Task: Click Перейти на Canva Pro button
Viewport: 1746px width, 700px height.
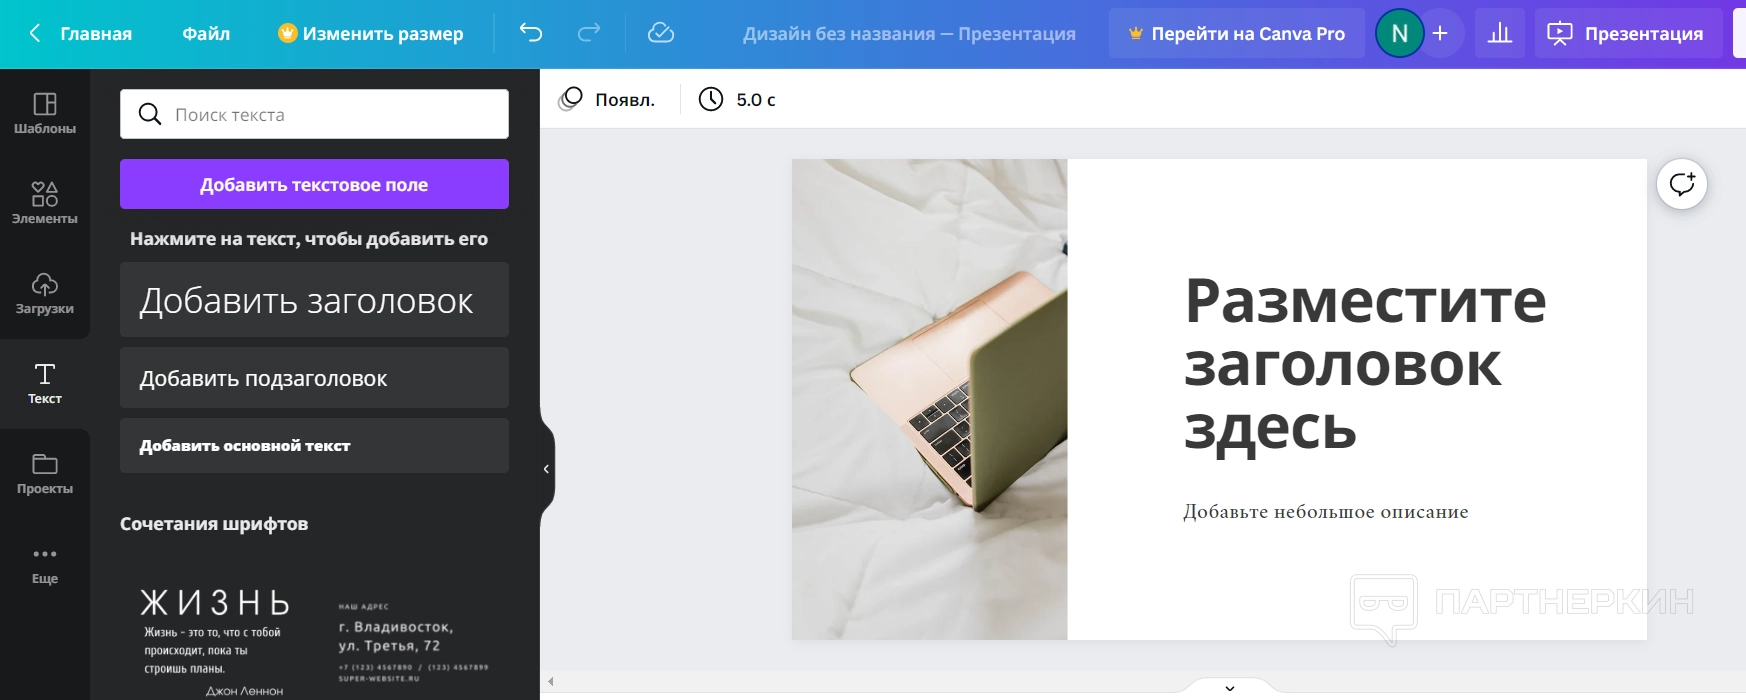Action: coord(1237,33)
